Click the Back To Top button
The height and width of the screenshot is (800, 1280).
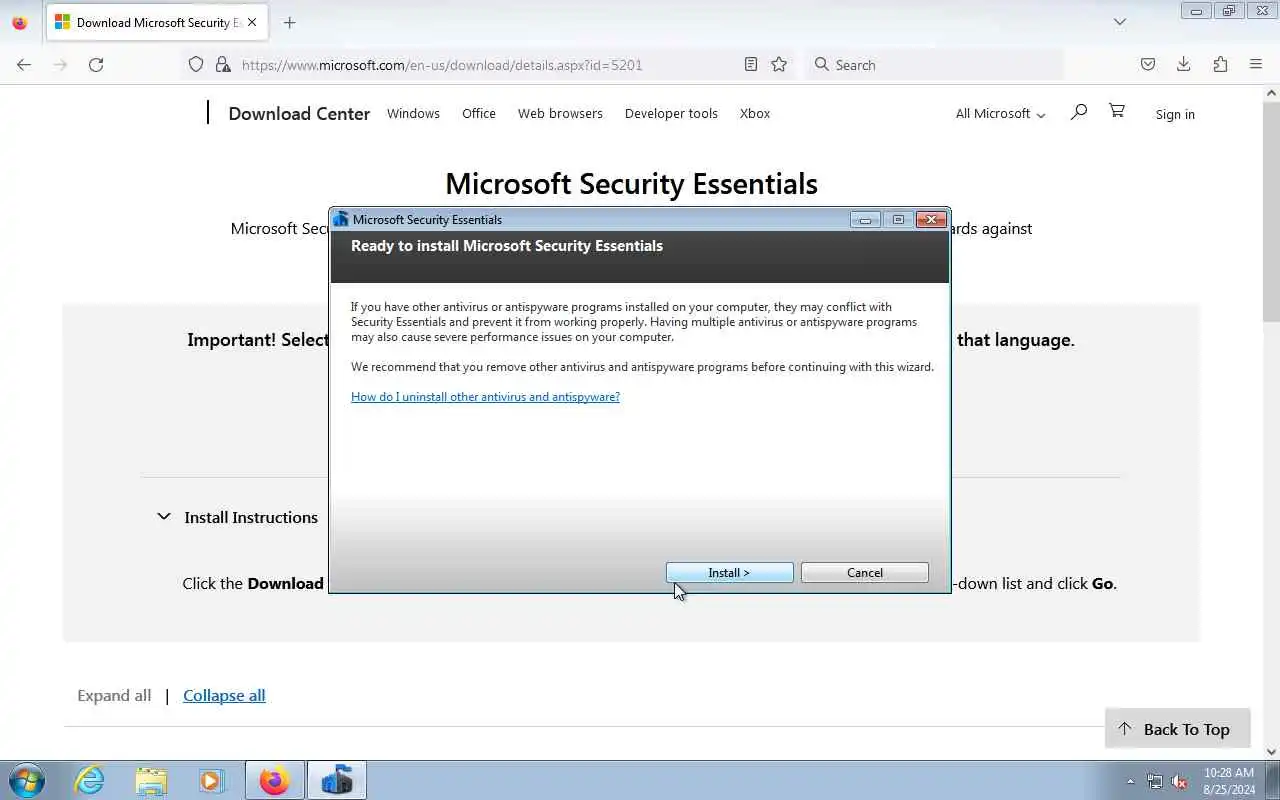tap(1177, 729)
